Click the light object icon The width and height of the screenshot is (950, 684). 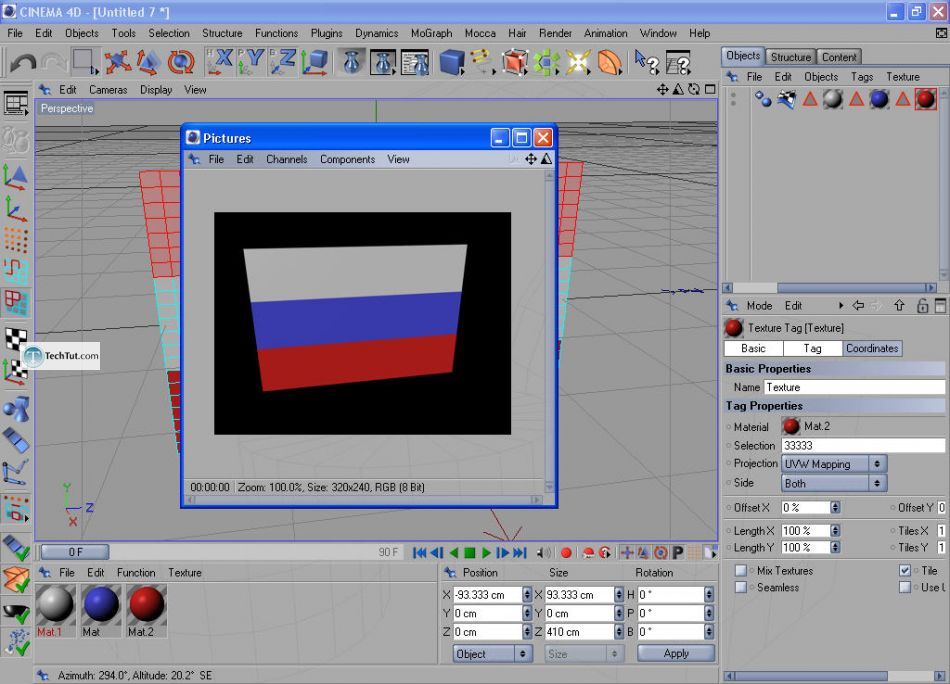578,62
